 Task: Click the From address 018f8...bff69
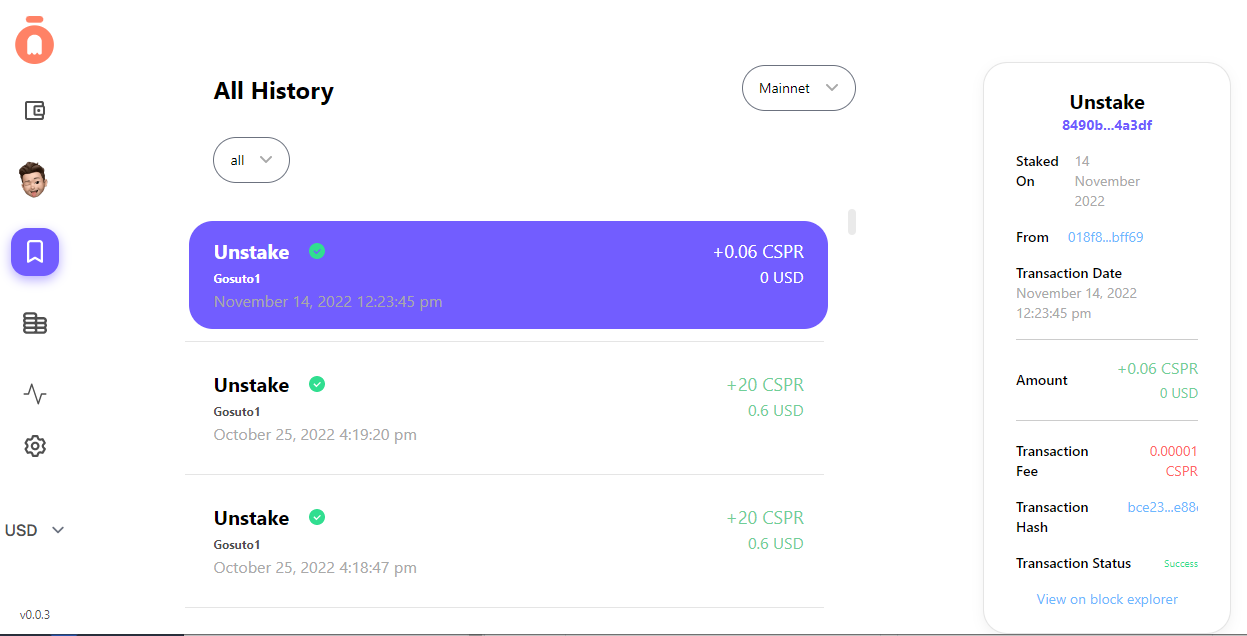1105,237
